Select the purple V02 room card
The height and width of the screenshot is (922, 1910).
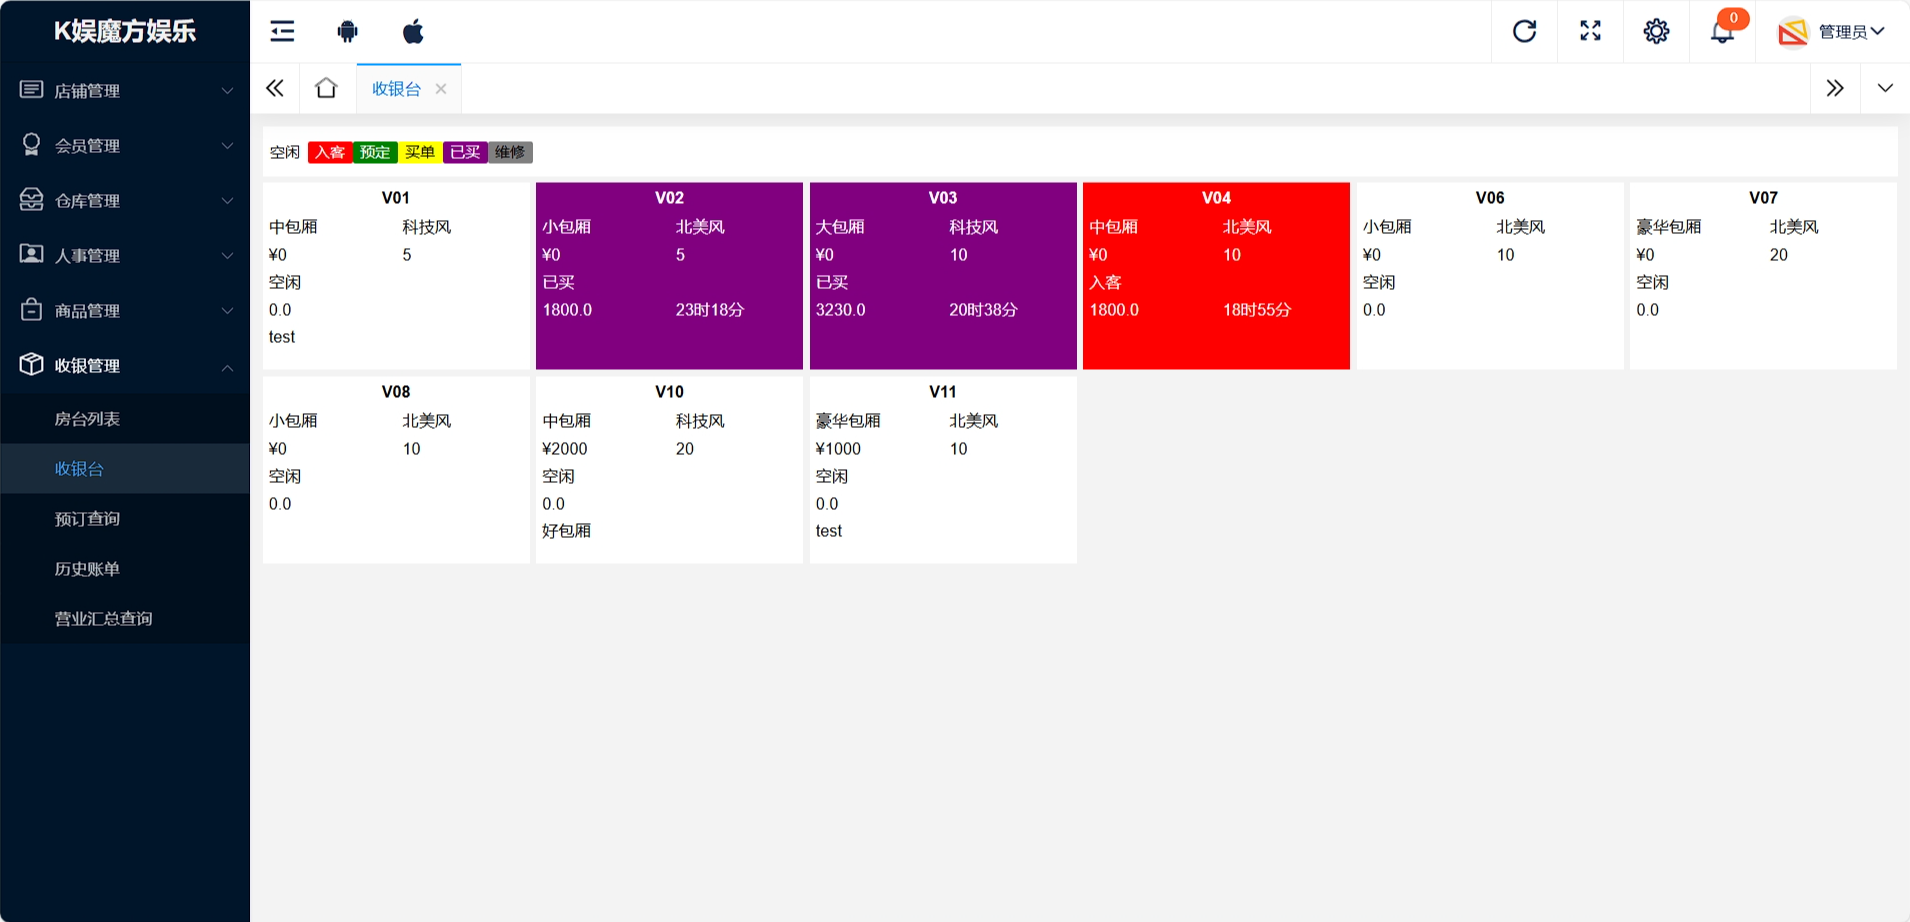click(x=669, y=275)
